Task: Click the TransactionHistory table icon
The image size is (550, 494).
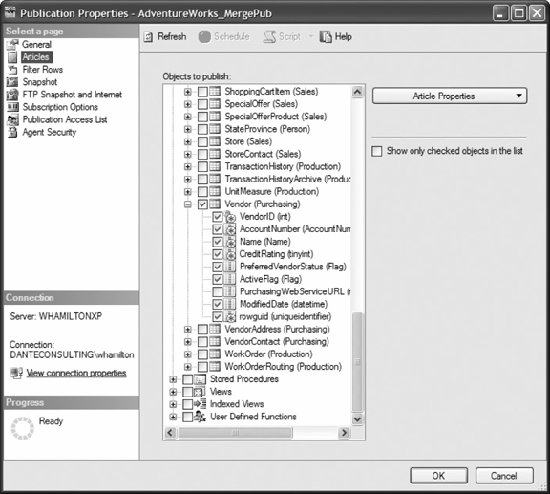Action: tap(215, 167)
